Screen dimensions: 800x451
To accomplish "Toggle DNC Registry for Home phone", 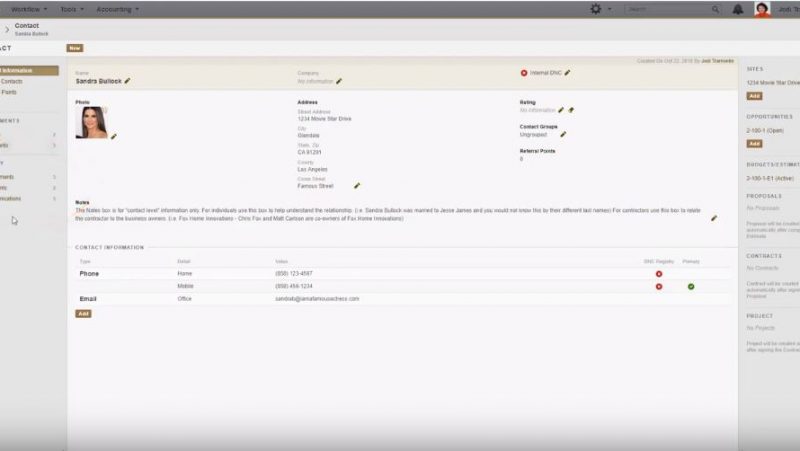I will 658,273.
